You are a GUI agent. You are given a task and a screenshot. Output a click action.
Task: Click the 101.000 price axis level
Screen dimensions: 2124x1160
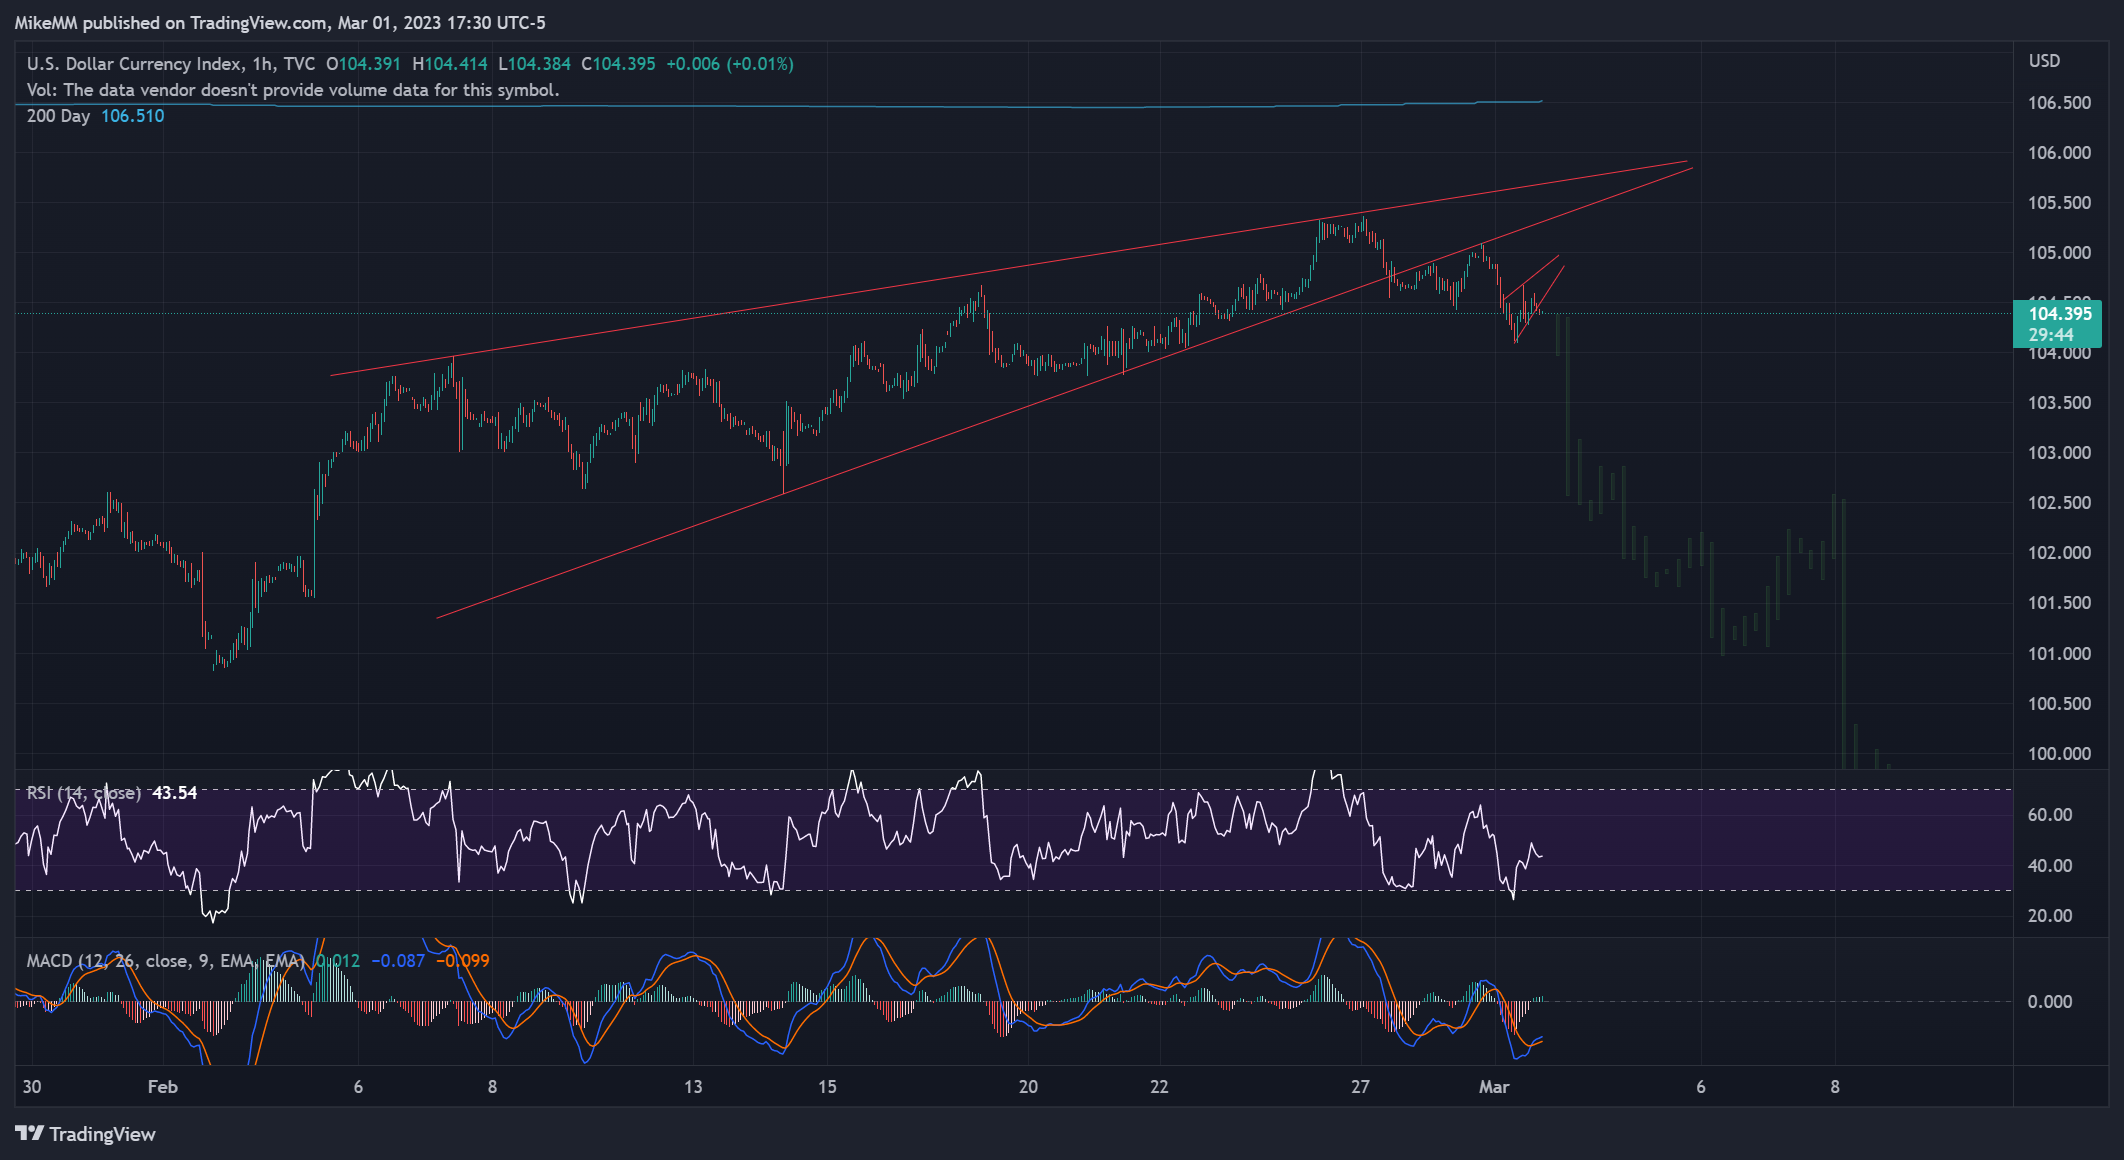2059,654
